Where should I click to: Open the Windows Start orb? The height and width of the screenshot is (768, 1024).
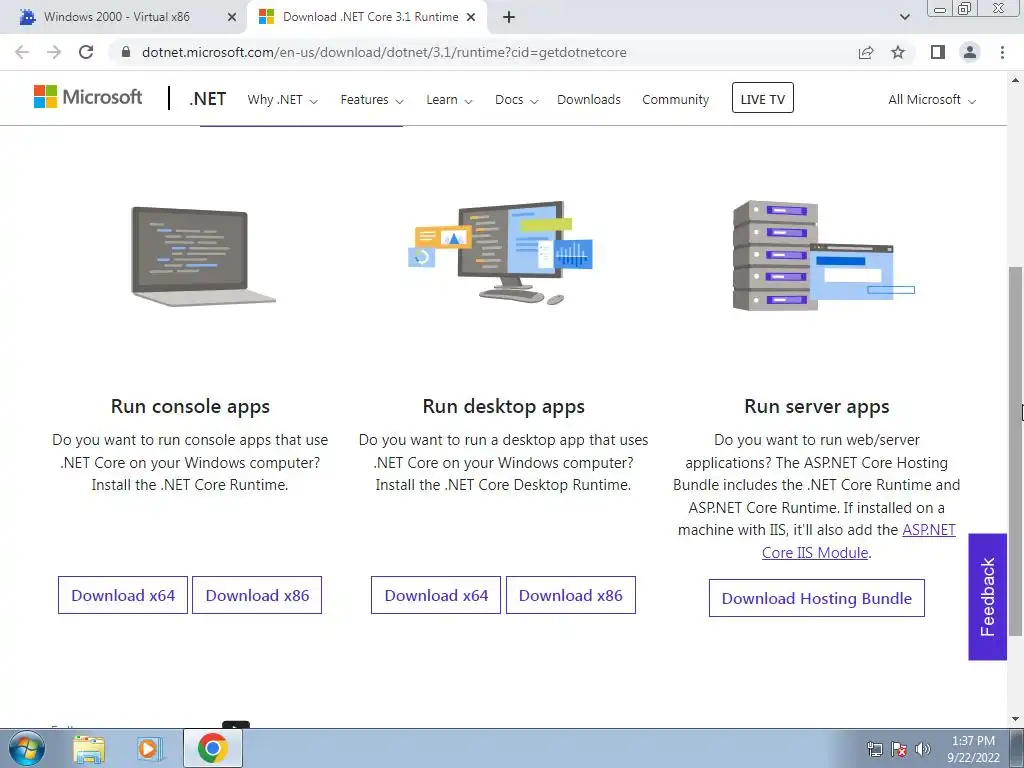tap(27, 748)
